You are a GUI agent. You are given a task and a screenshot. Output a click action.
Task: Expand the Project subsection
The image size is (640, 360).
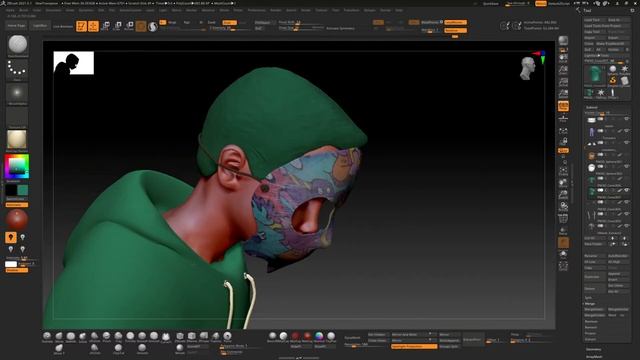tap(590, 333)
